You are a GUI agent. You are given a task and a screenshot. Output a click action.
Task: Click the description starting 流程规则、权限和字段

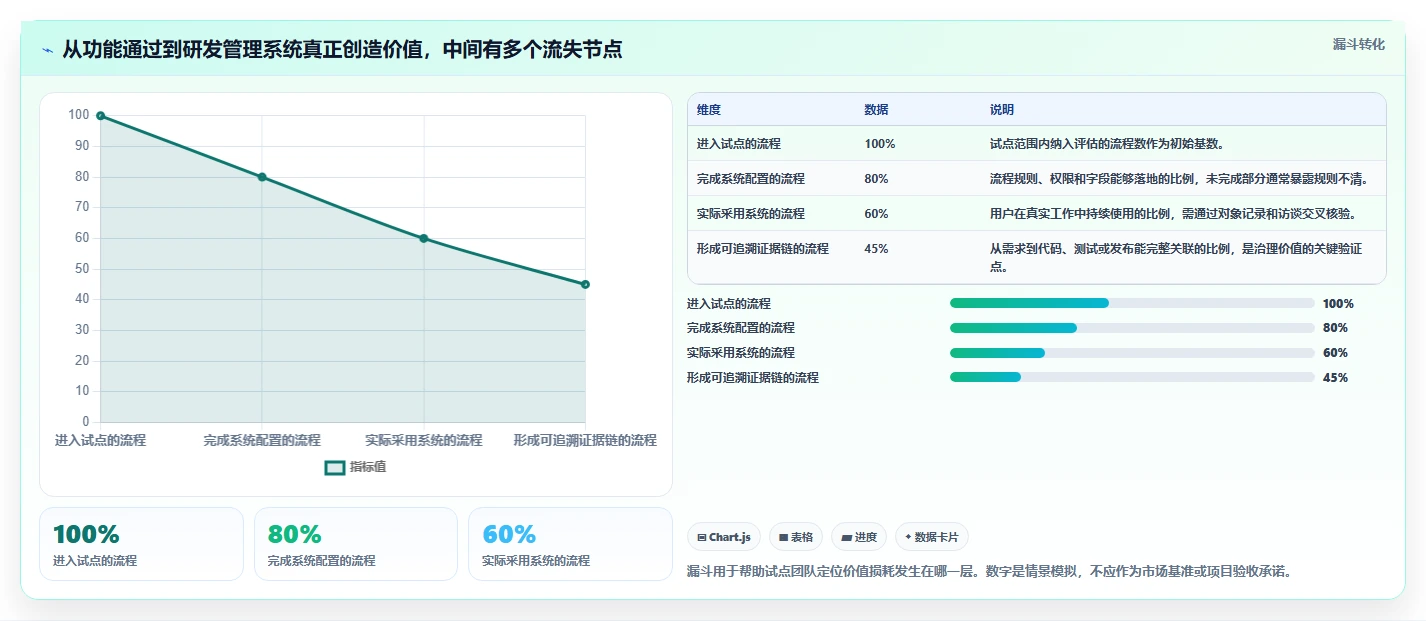1179,179
